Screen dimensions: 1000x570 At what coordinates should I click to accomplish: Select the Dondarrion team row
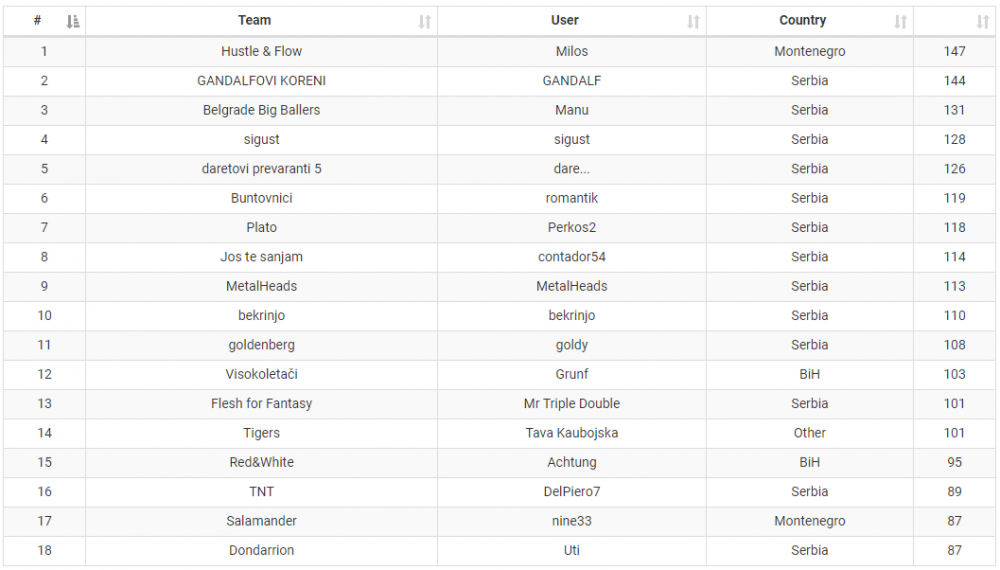click(x=262, y=550)
